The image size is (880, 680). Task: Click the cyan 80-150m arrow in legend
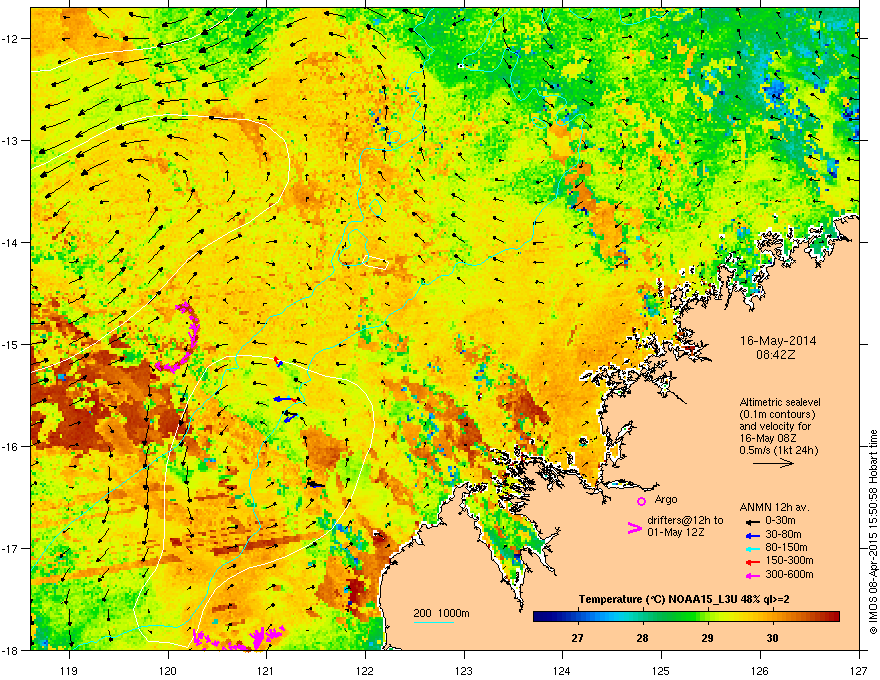coord(753,548)
